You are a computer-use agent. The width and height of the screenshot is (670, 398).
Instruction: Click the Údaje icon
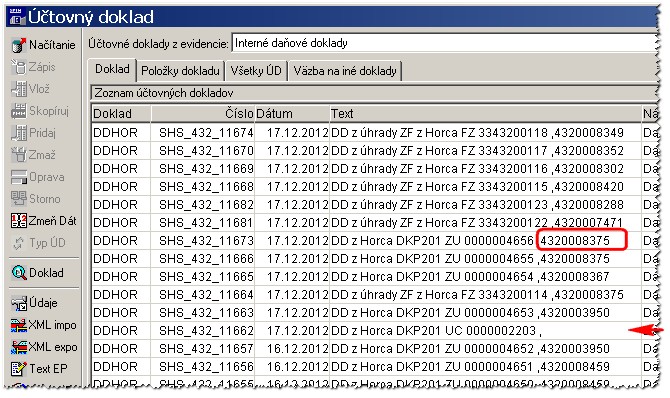click(x=18, y=303)
